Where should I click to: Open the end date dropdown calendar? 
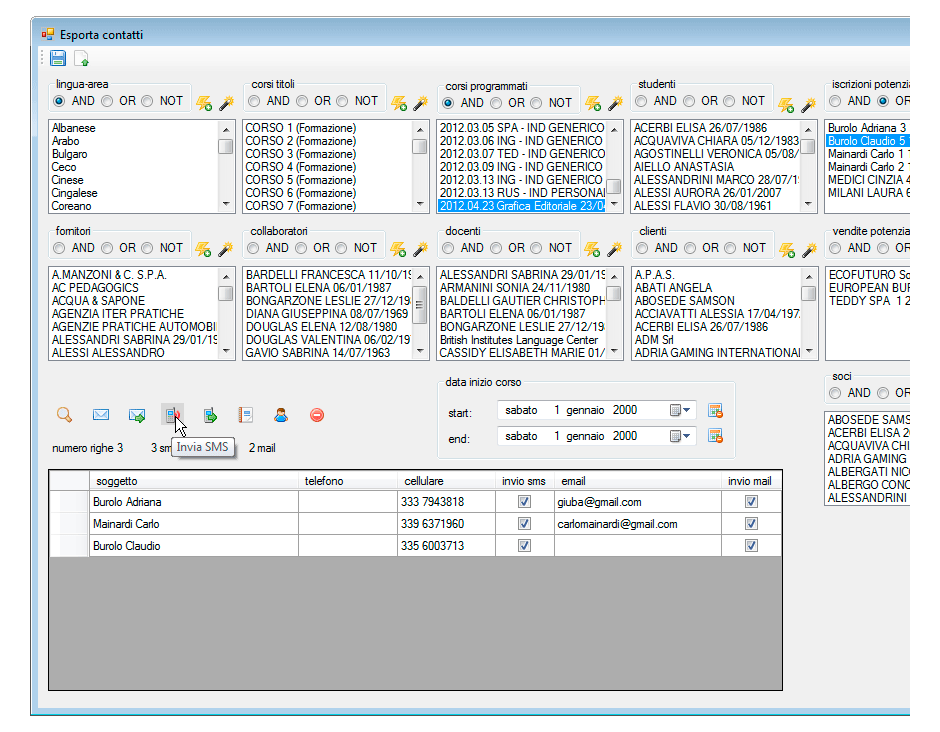click(680, 436)
